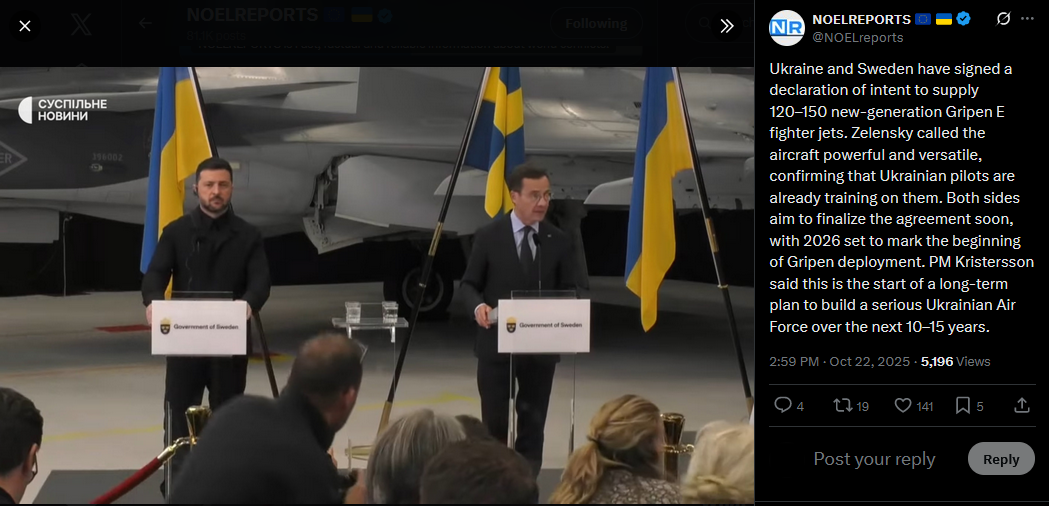Viewport: 1049px width, 506px height.
Task: Click the Reply button
Action: pyautogui.click(x=1001, y=459)
